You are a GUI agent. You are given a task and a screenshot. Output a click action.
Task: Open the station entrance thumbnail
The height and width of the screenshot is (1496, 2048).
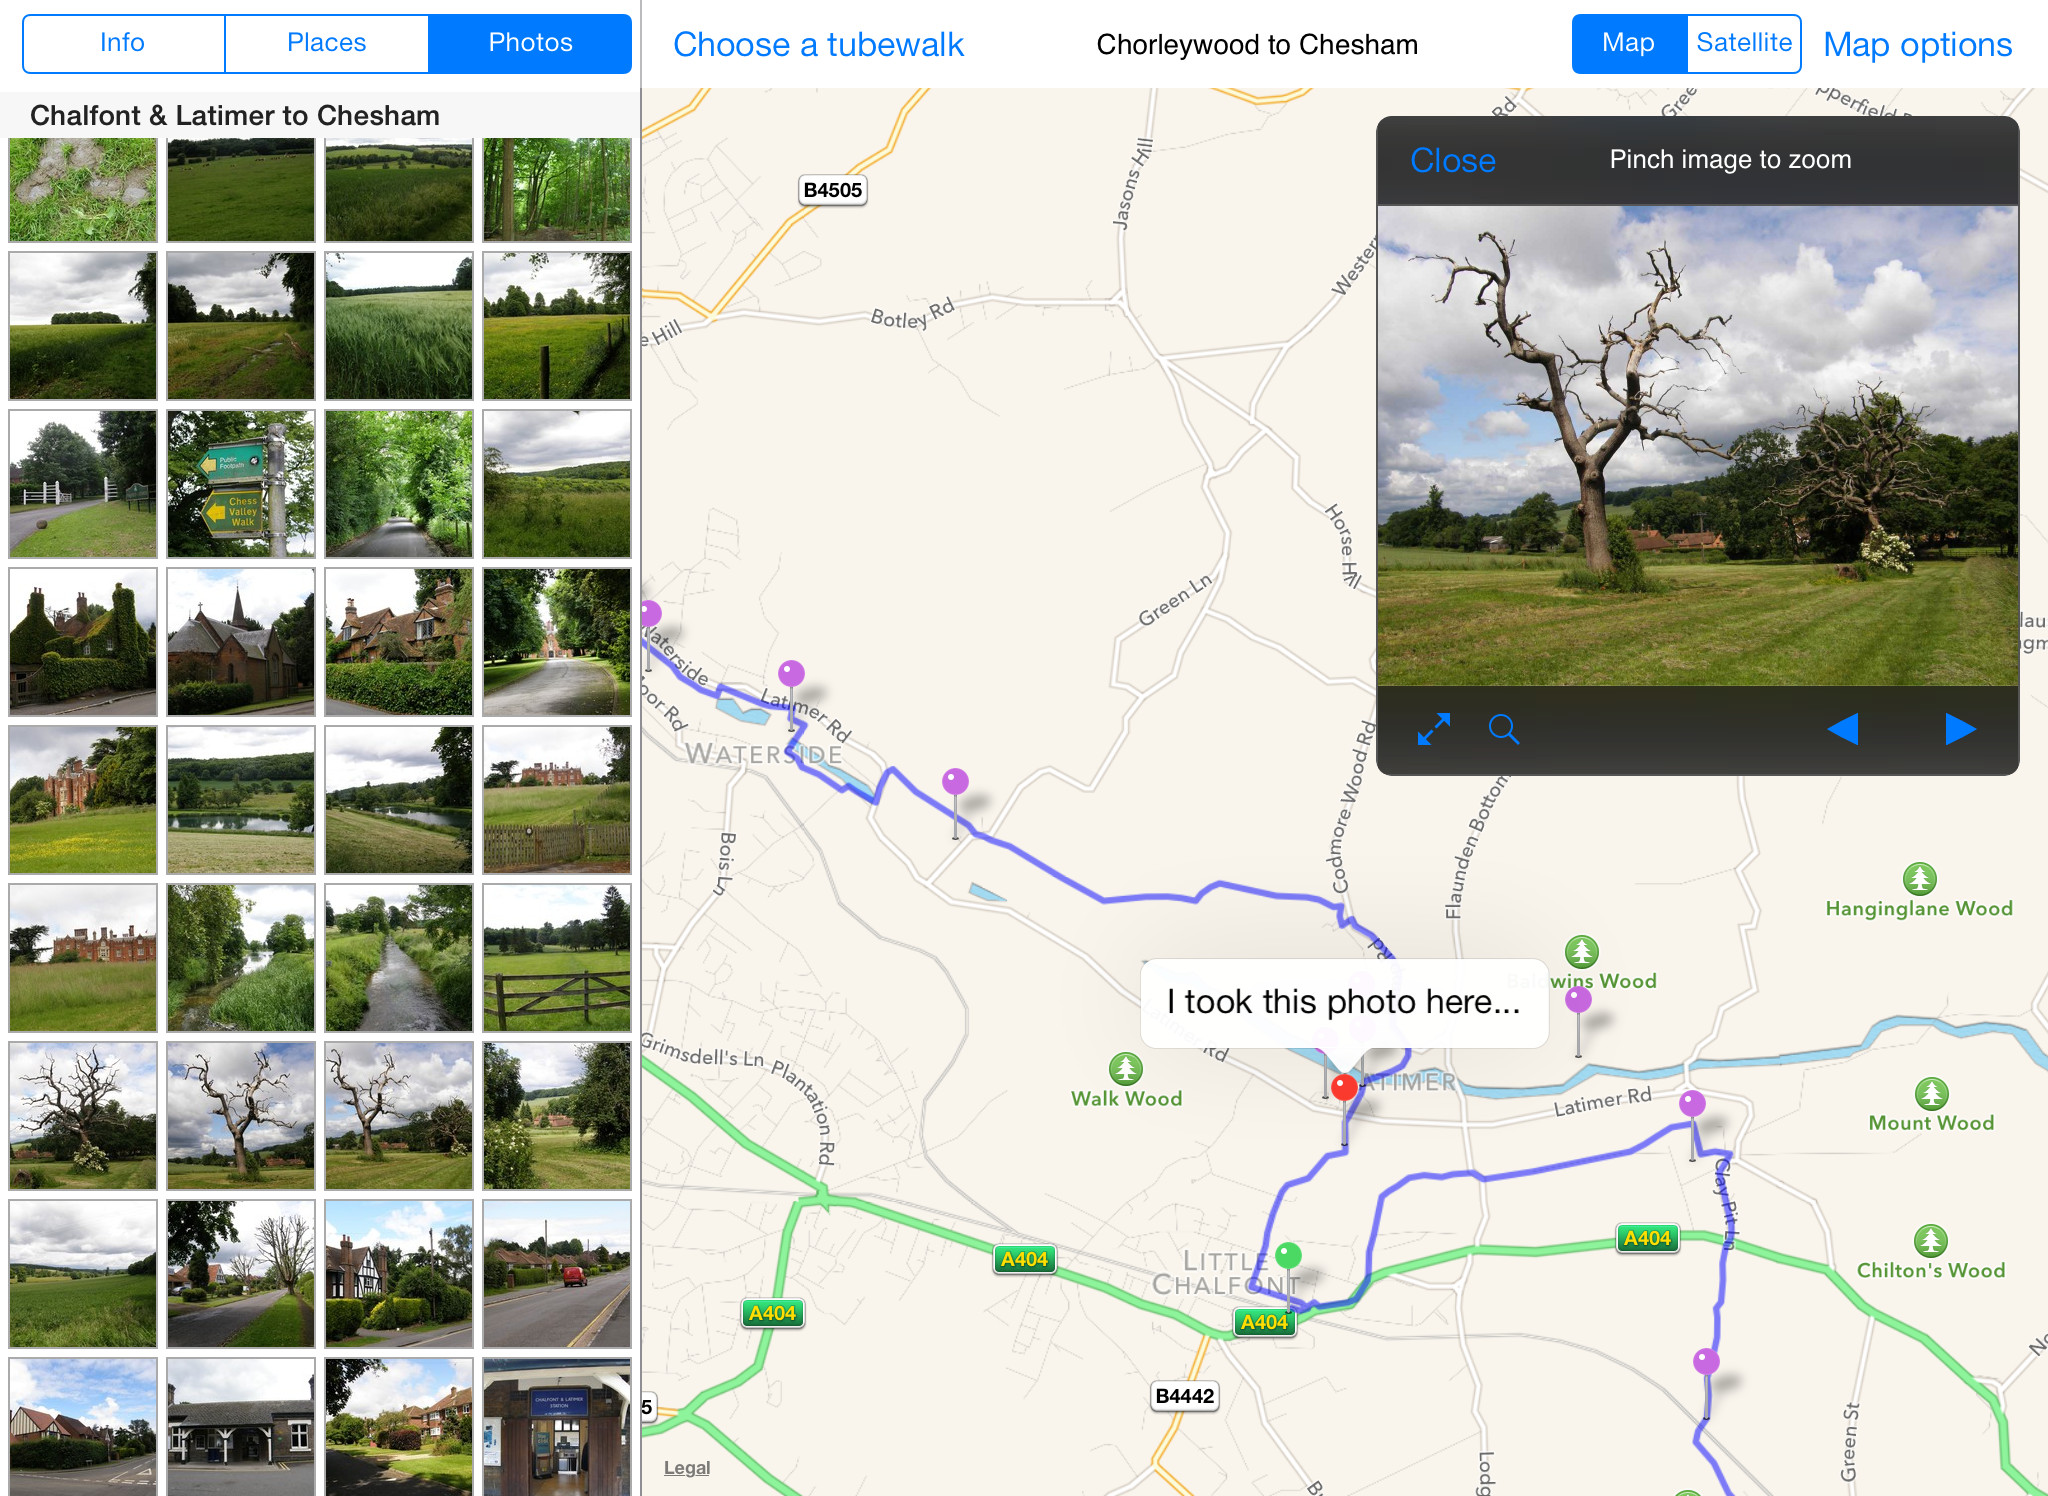point(557,1428)
